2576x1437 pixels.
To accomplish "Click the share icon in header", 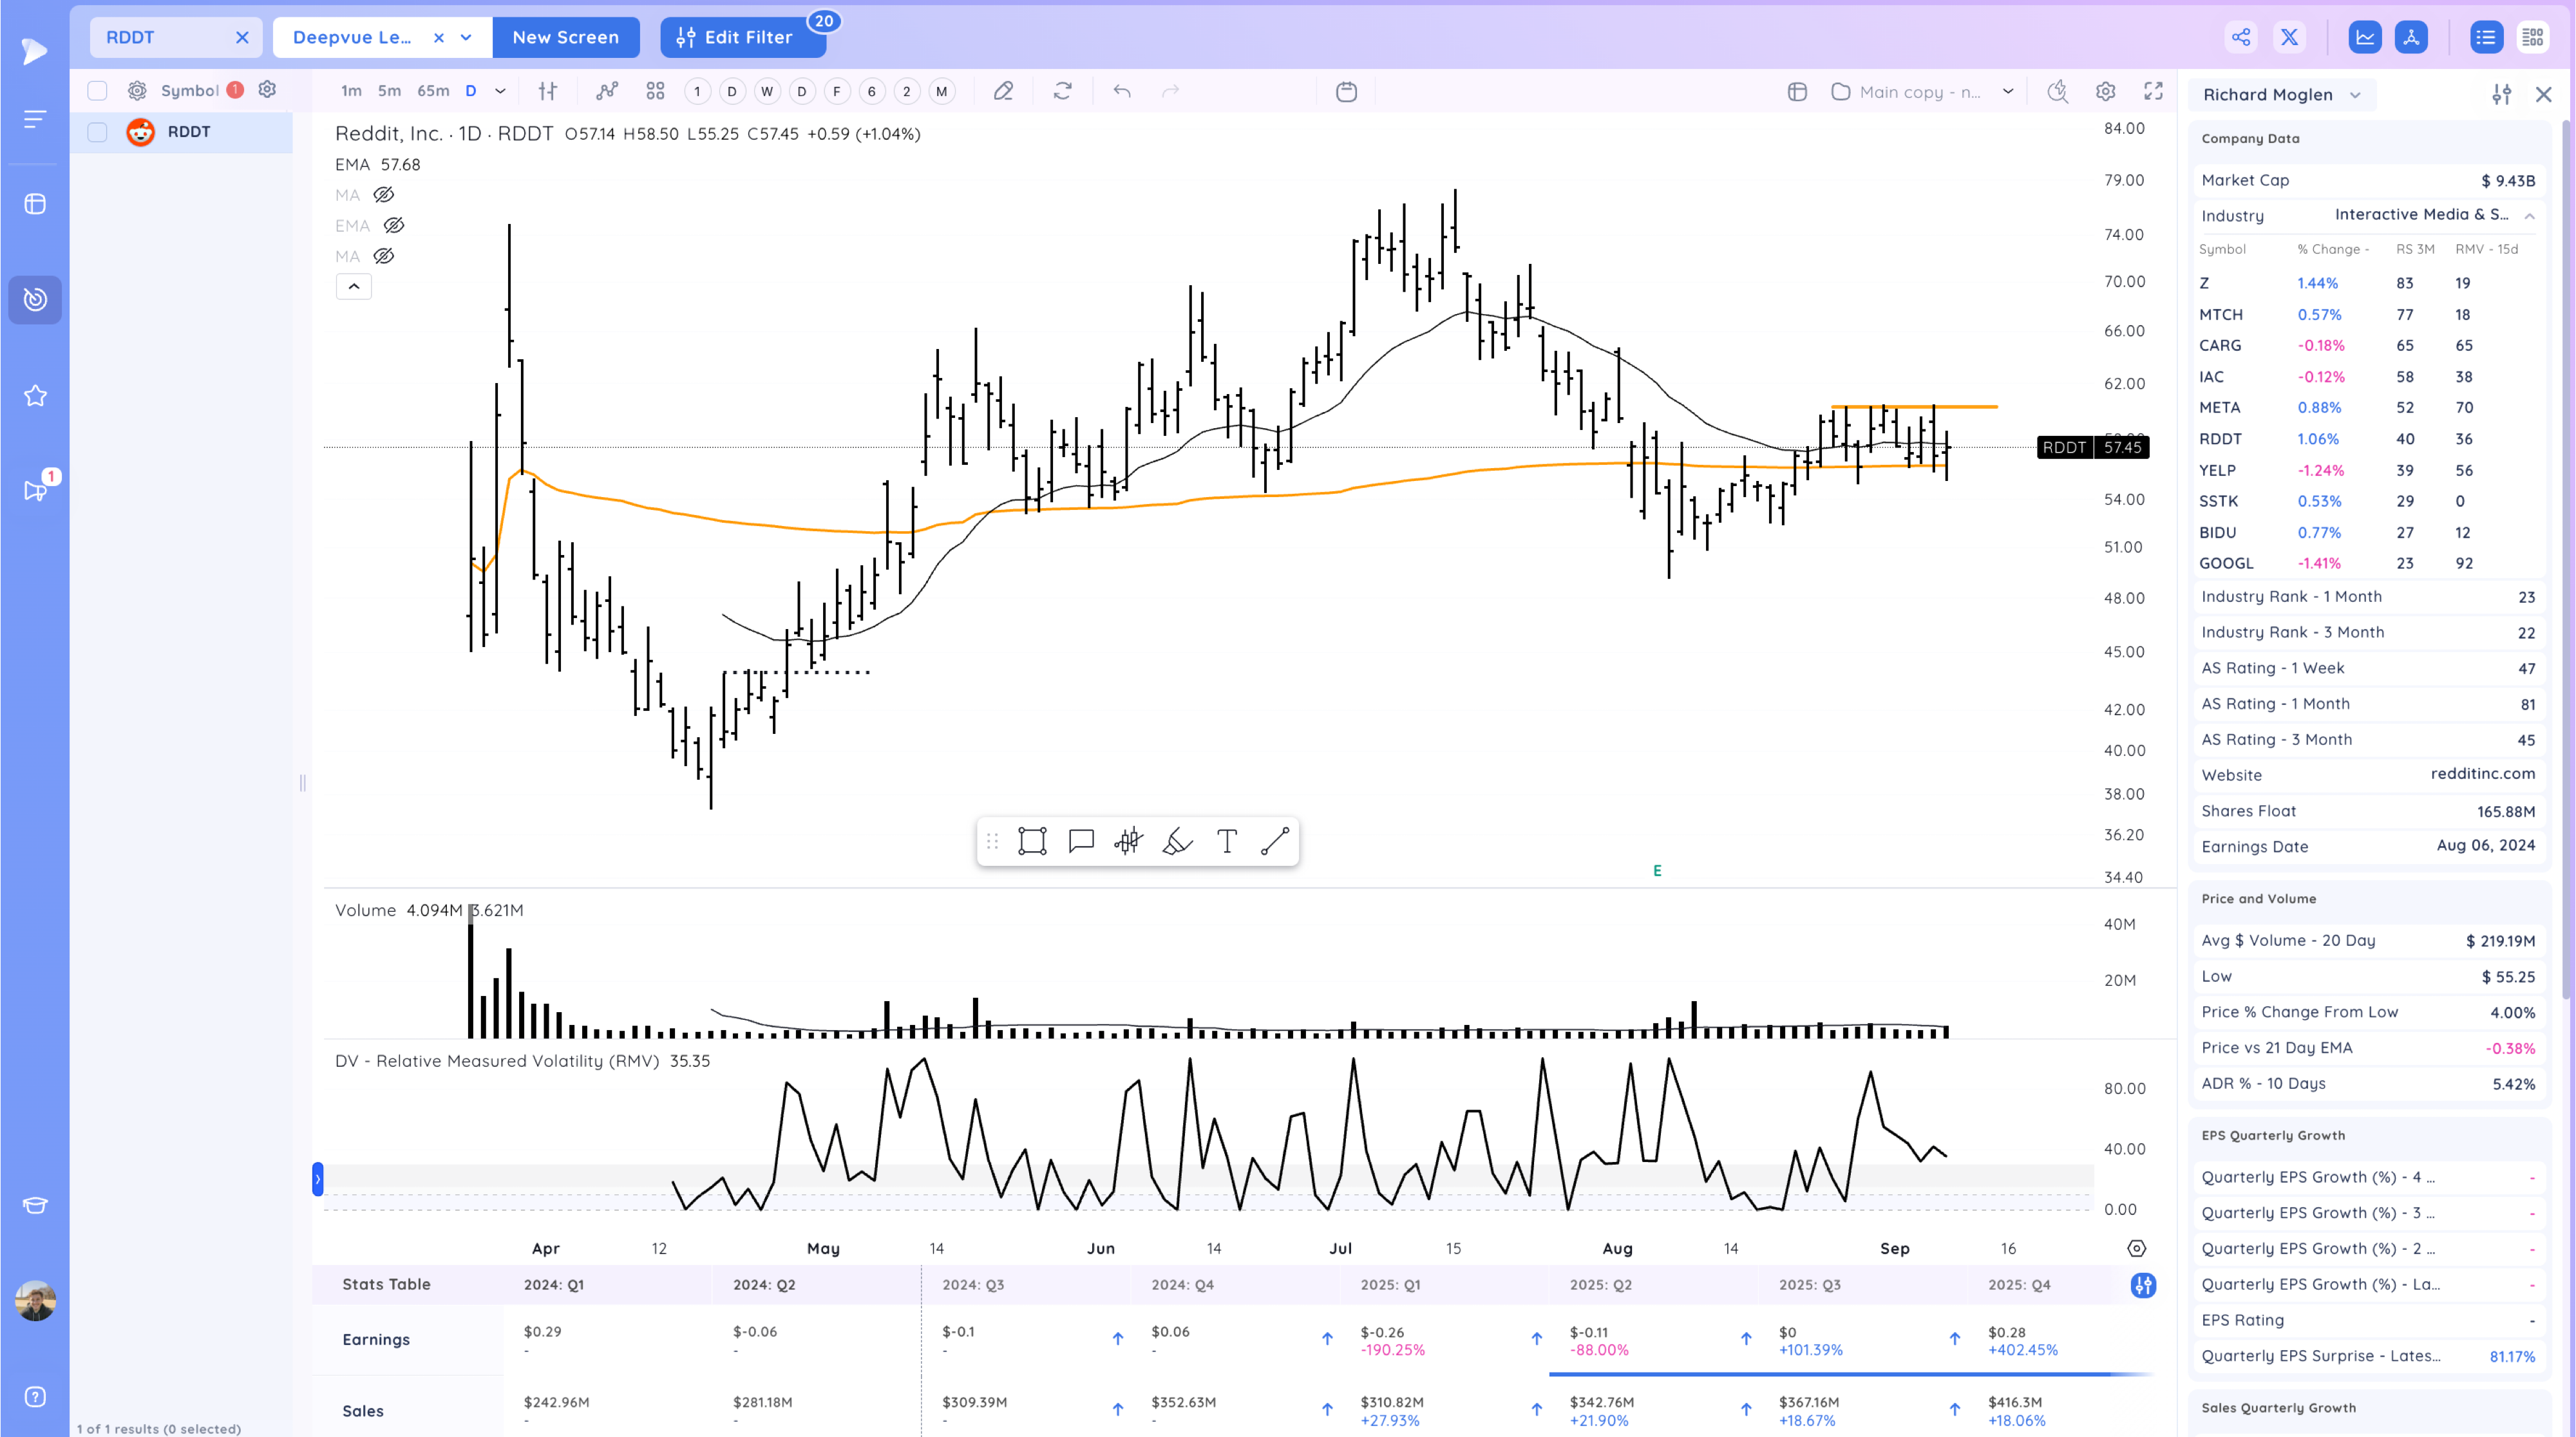I will 2241,37.
